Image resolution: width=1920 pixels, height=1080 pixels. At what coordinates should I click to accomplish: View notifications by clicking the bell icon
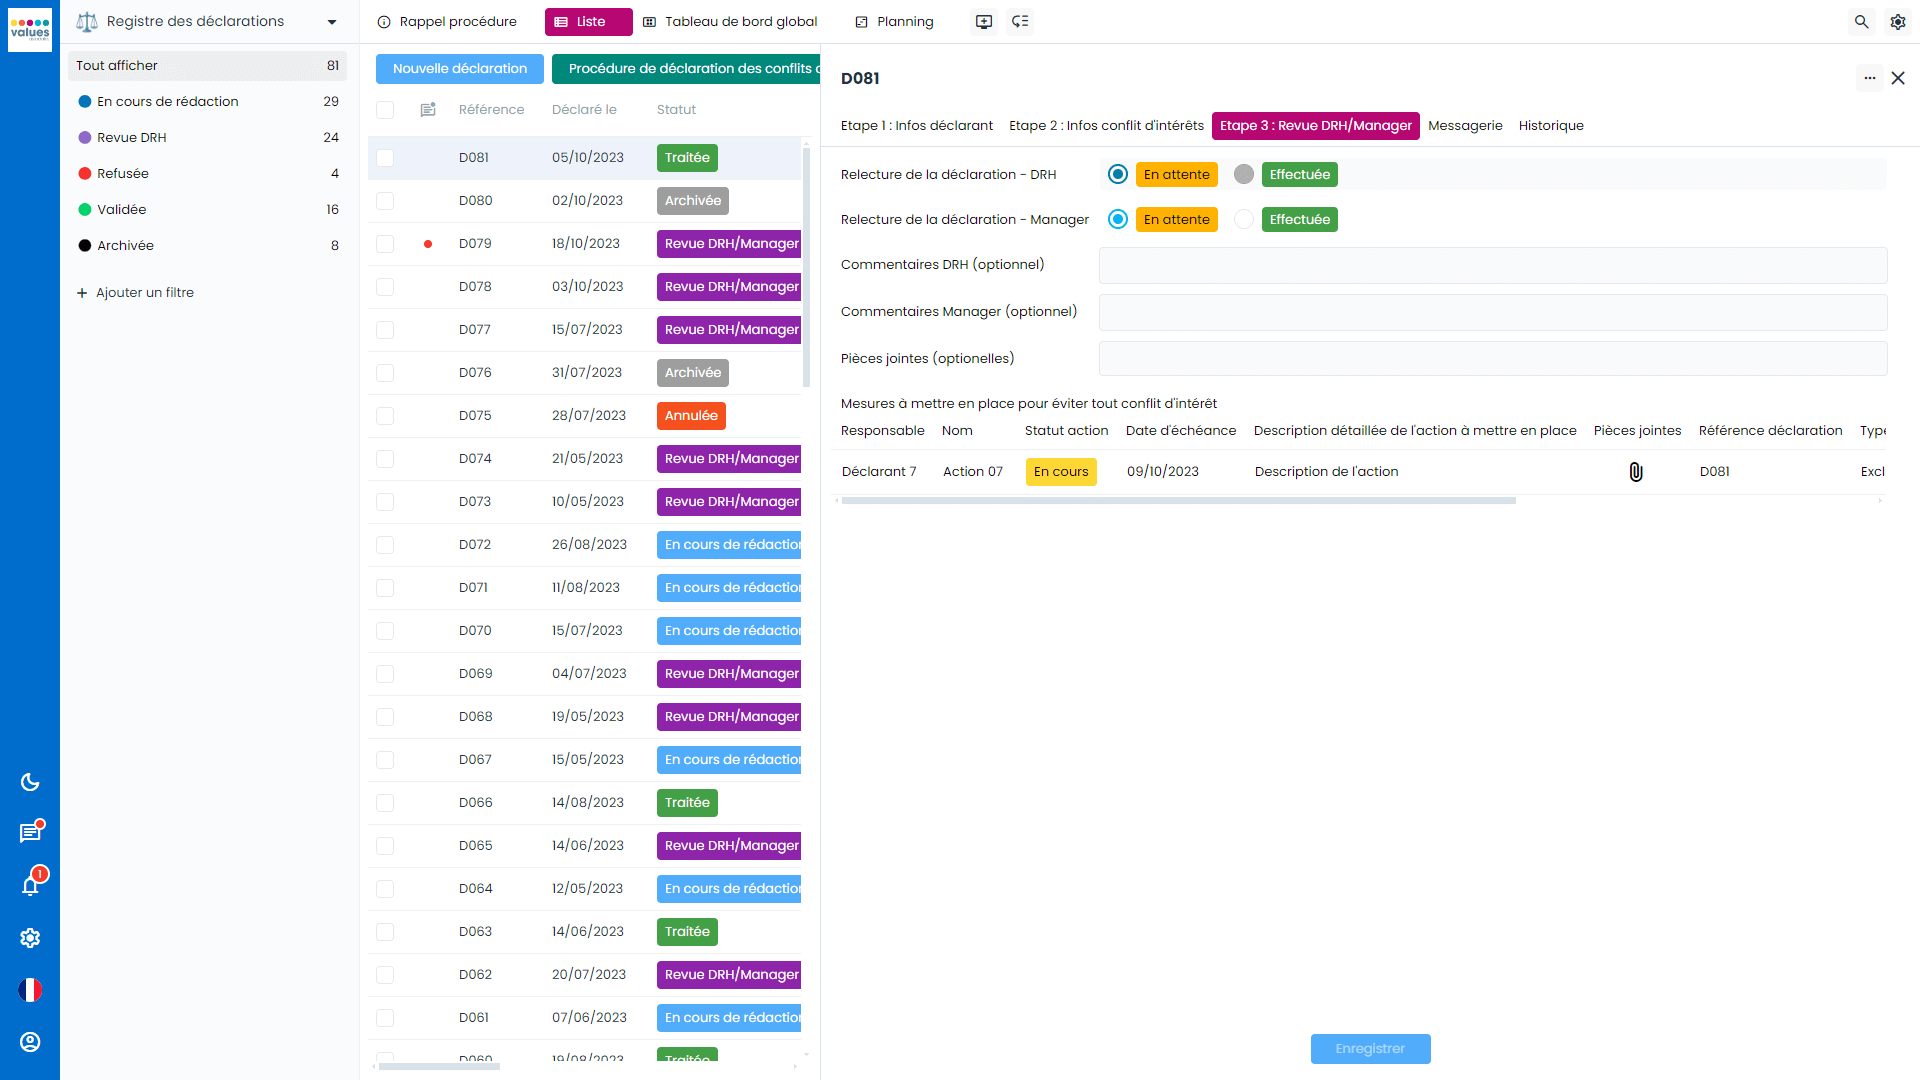coord(30,884)
